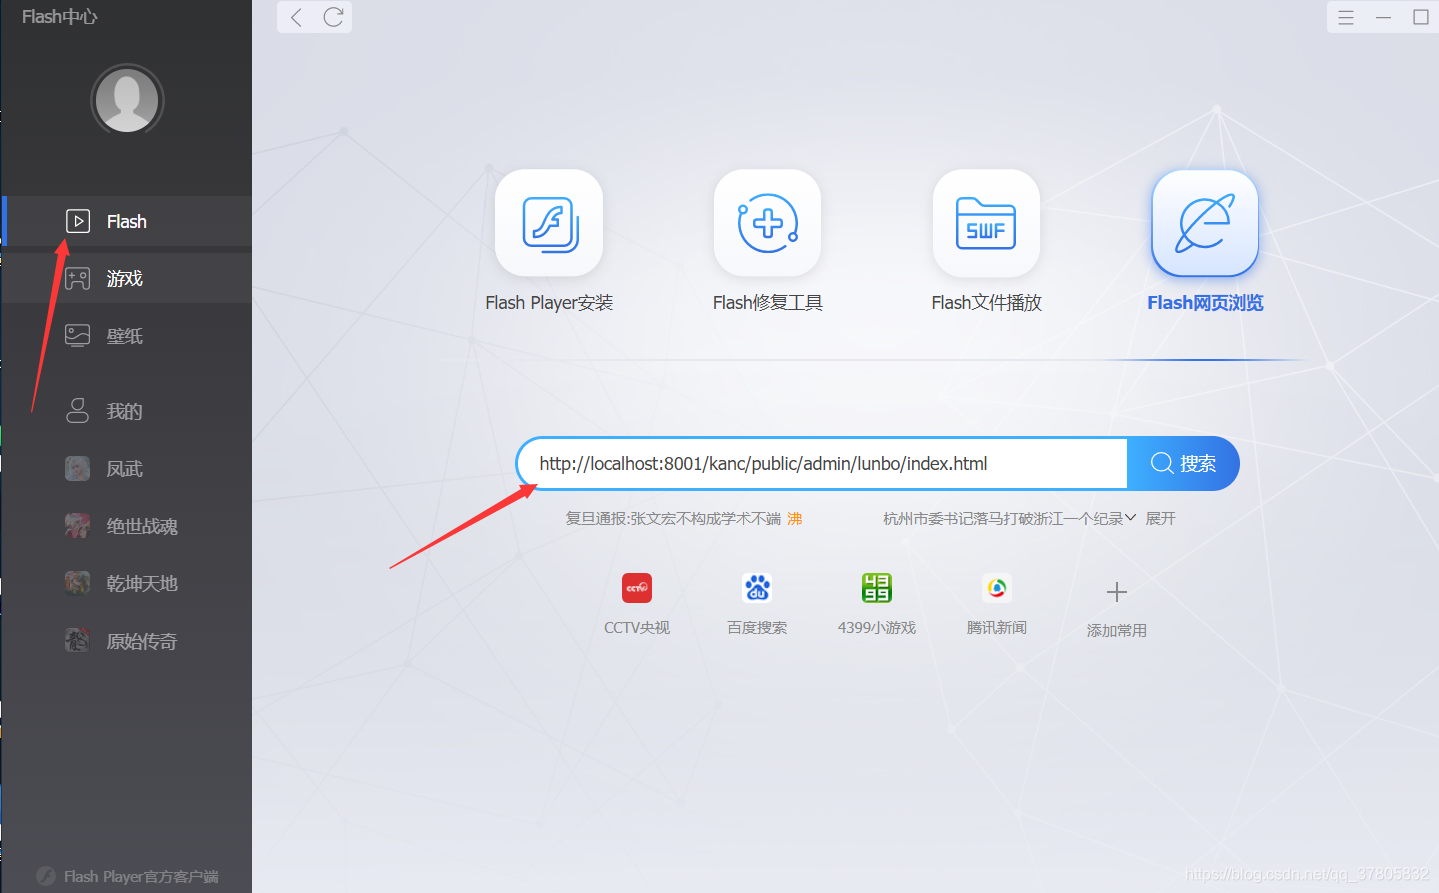Open 凤武 game entry
Screen dimensions: 1439x893
click(127, 469)
